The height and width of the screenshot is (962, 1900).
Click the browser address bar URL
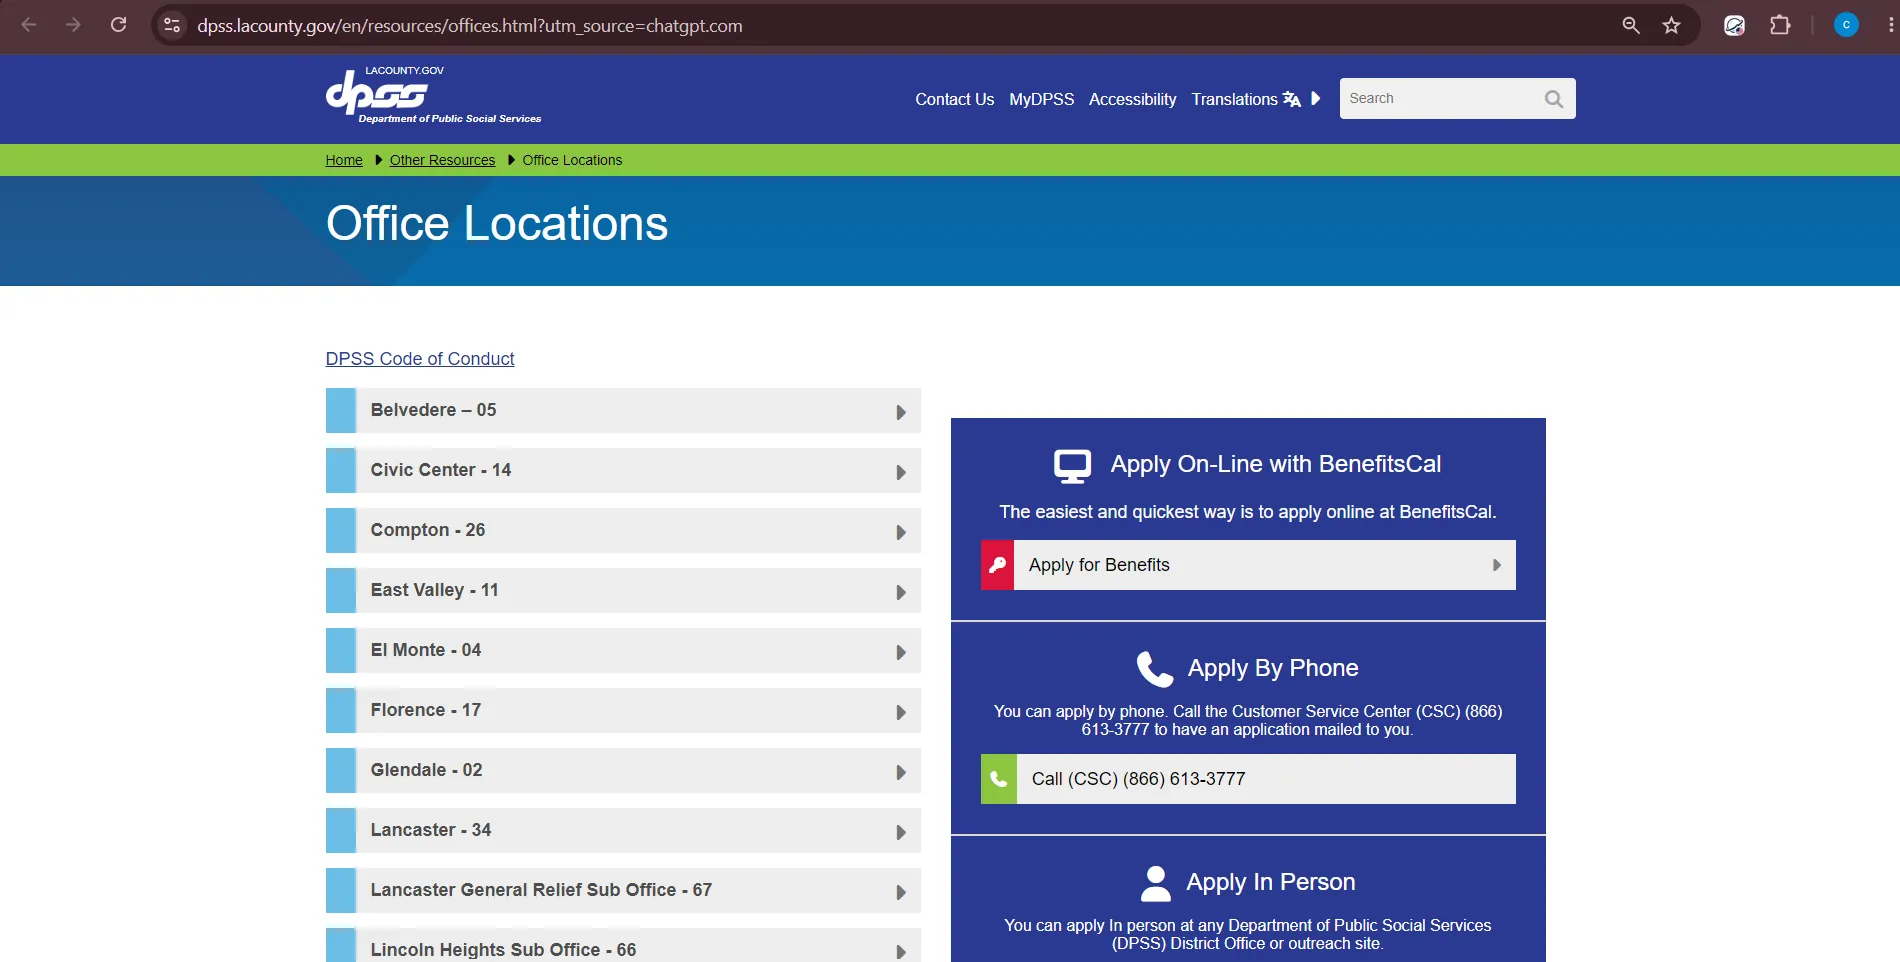(x=470, y=26)
